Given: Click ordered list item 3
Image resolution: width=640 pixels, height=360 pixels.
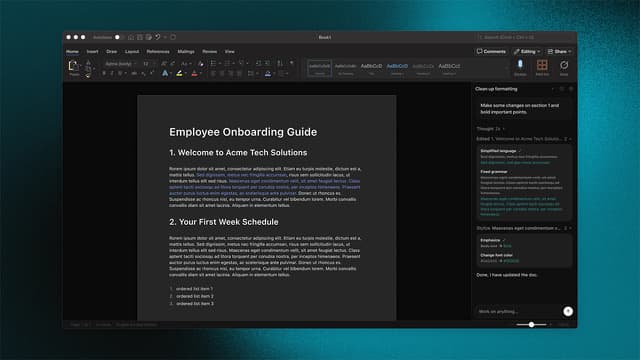Looking at the screenshot, I should (195, 304).
